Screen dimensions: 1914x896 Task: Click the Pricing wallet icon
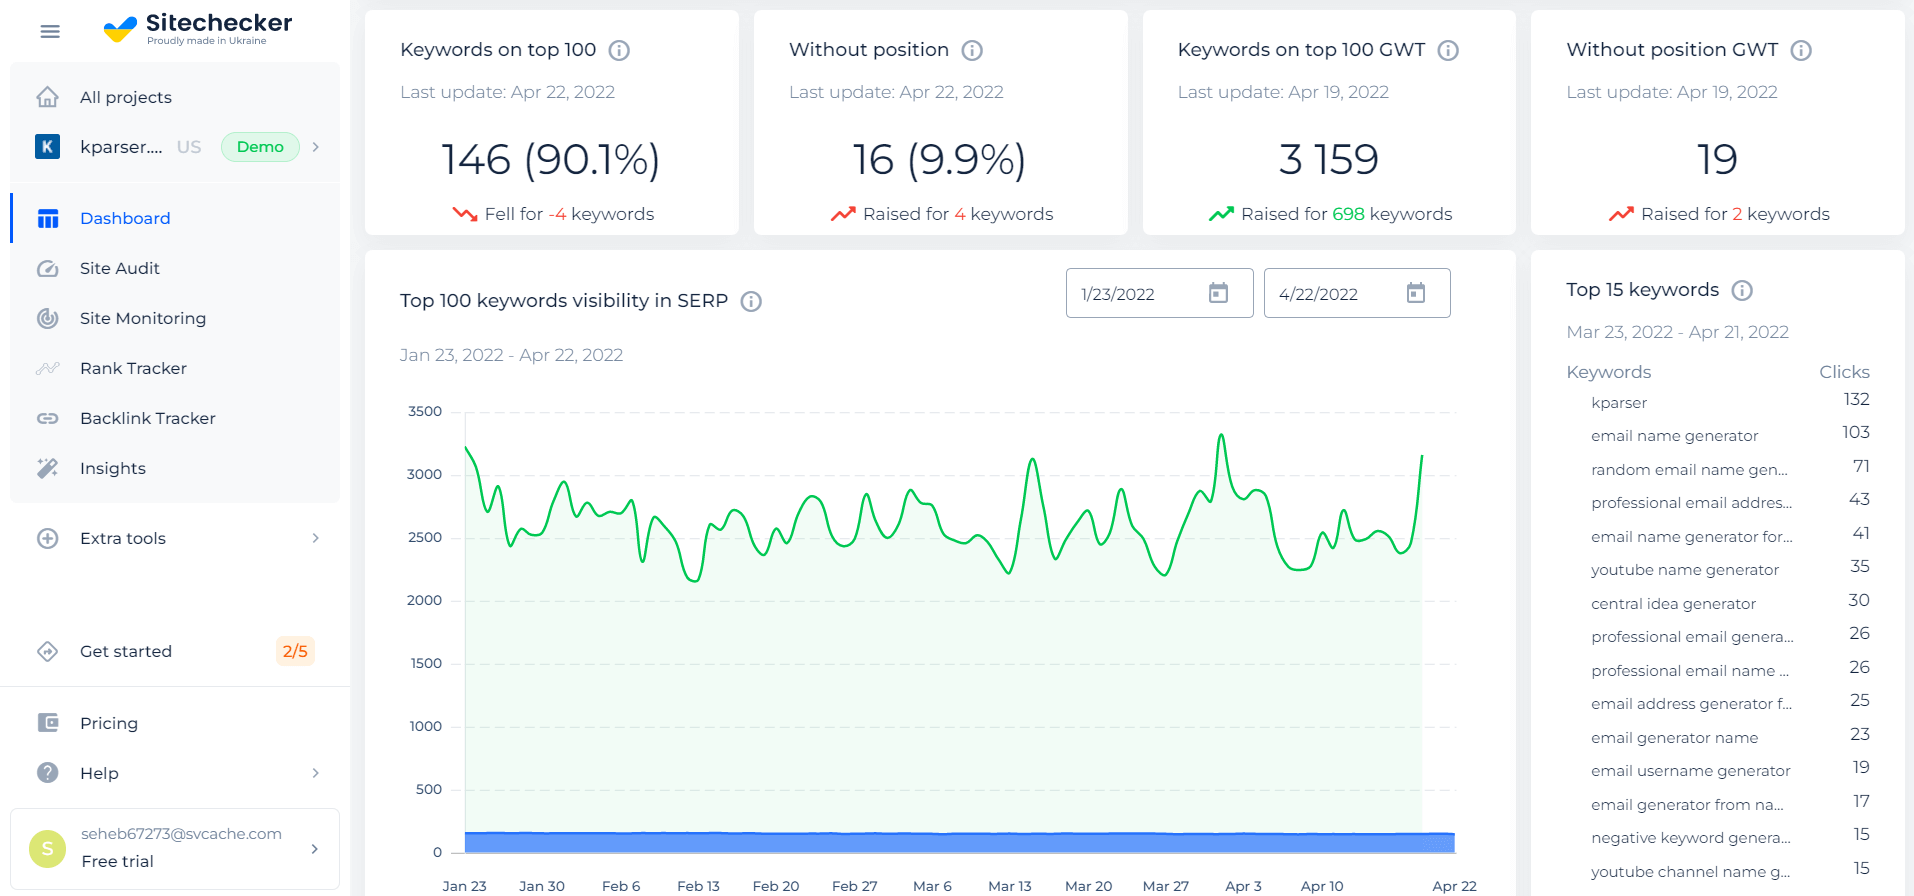[47, 723]
